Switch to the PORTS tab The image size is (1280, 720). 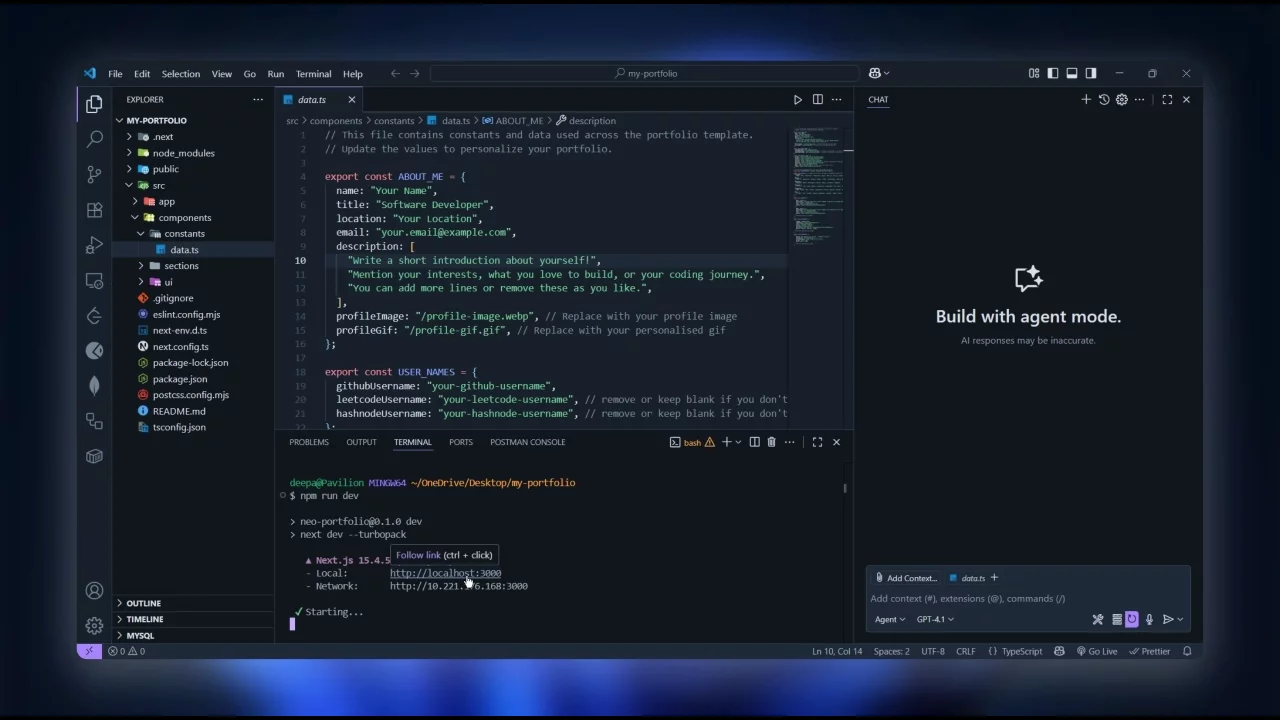click(x=461, y=442)
